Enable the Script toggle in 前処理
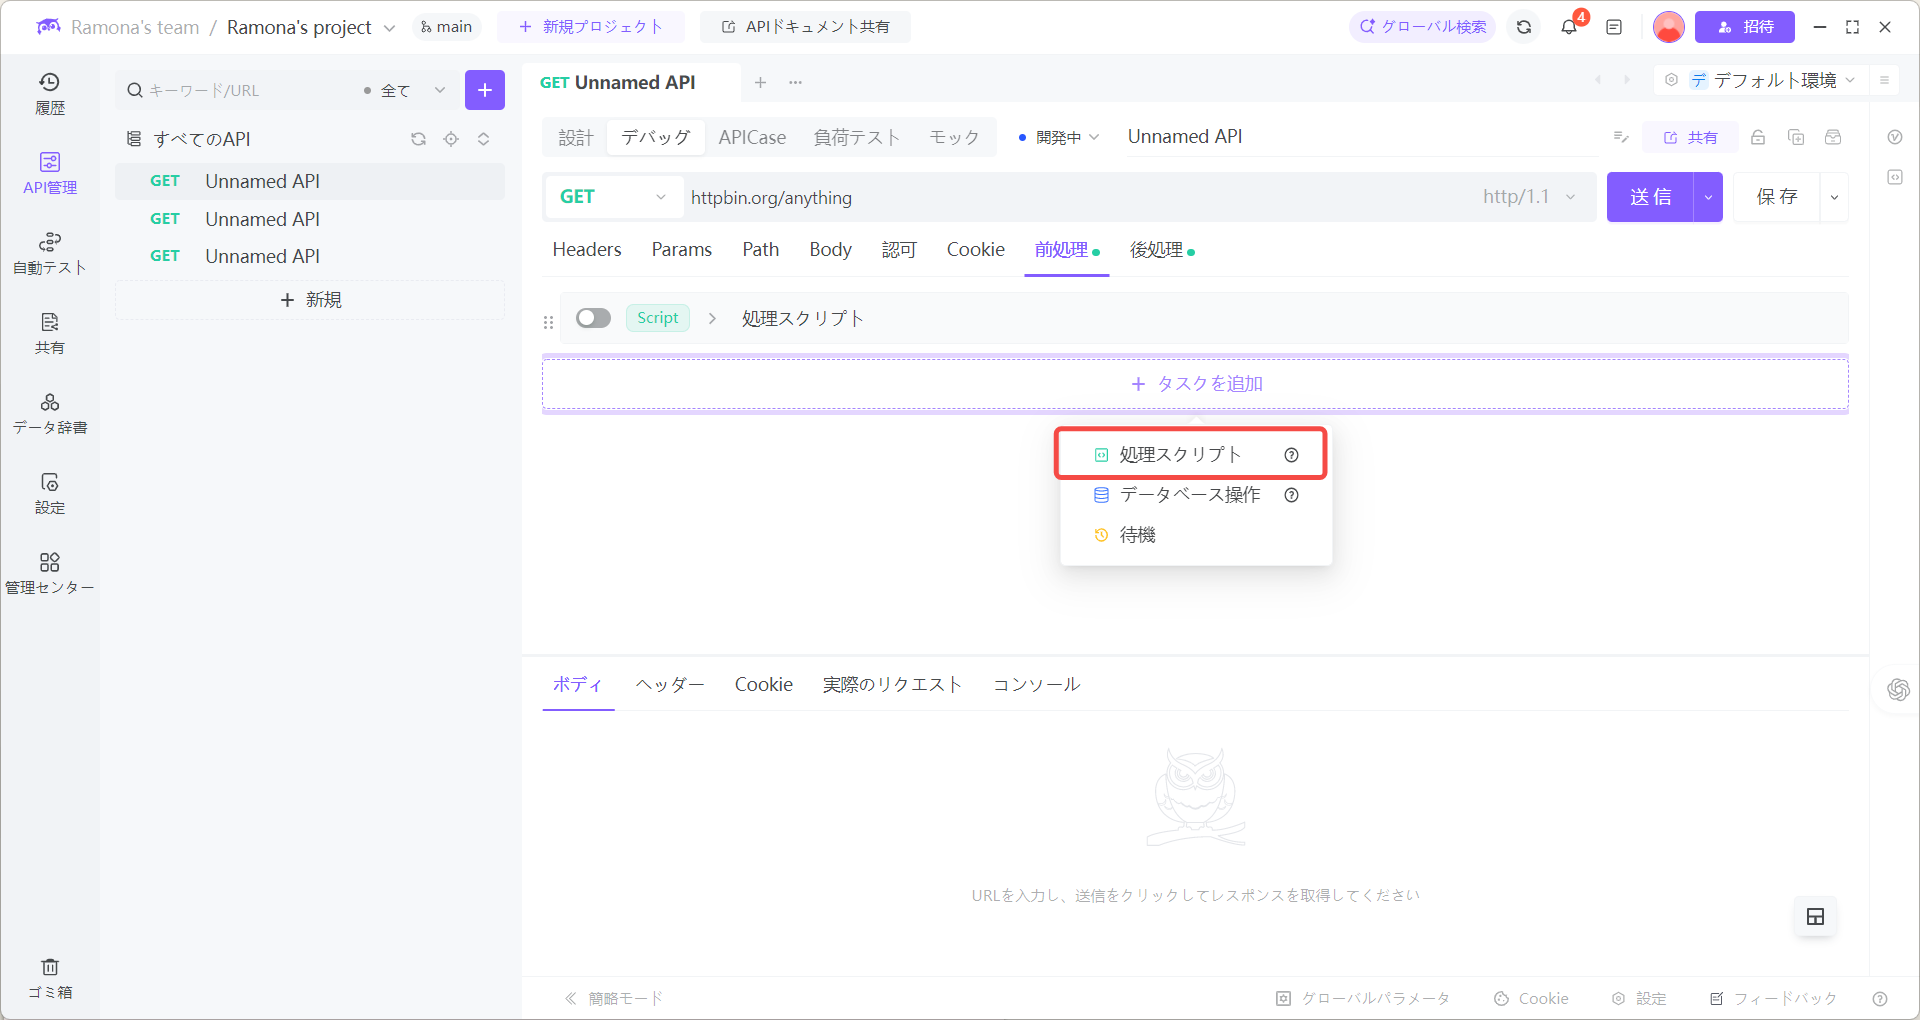Viewport: 1920px width, 1020px height. pos(592,317)
